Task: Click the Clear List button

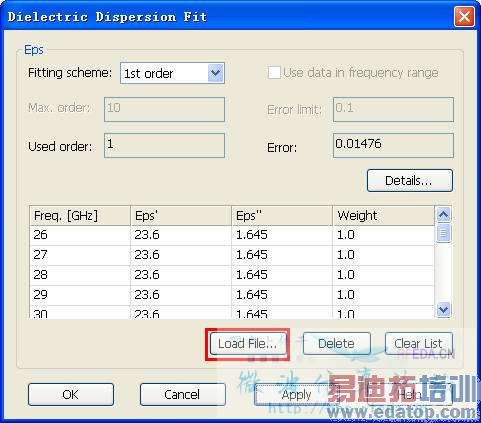Action: point(419,344)
